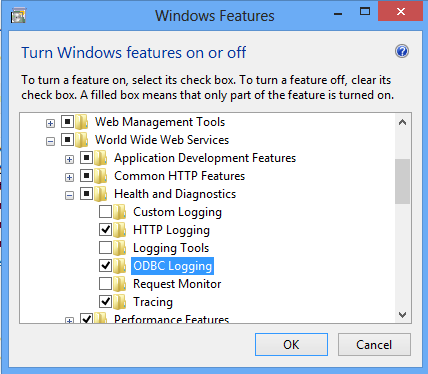Click the Windows Features title bar icon
The height and width of the screenshot is (374, 428).
[18, 16]
